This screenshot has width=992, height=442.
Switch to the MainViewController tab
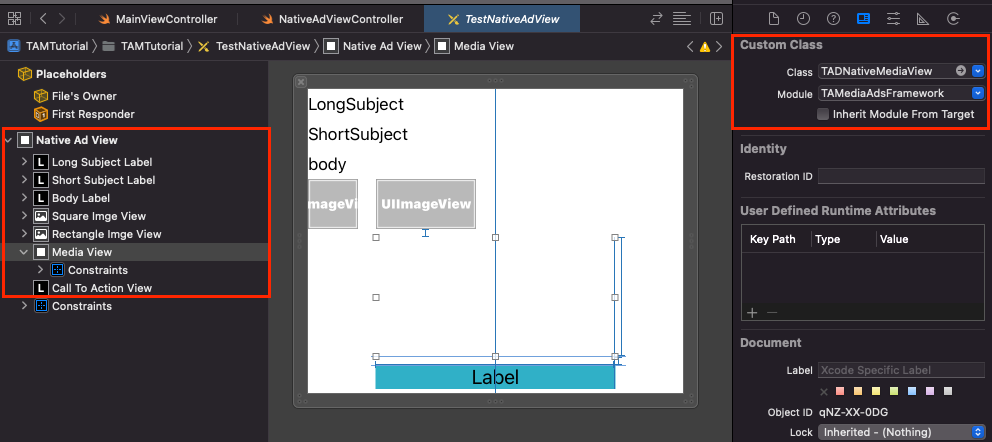pos(158,19)
